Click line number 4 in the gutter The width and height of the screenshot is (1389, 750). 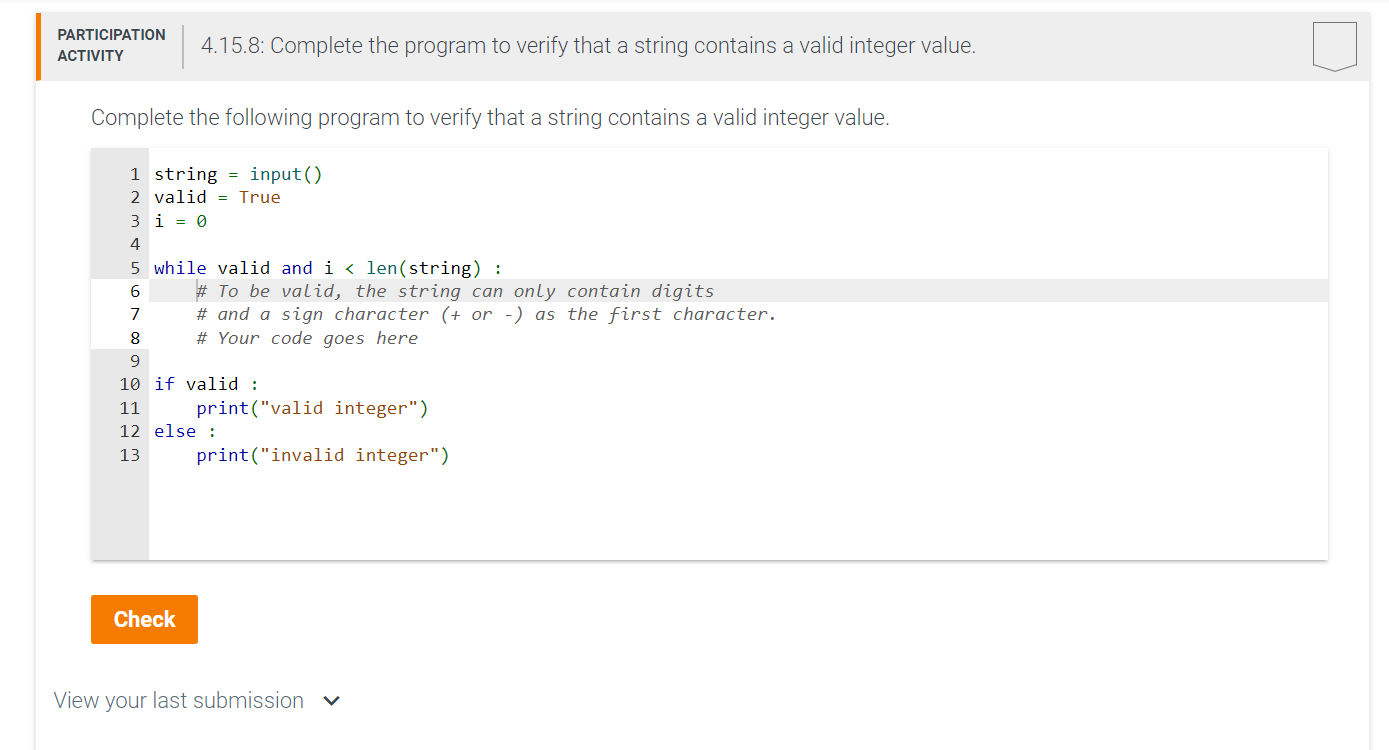(135, 244)
